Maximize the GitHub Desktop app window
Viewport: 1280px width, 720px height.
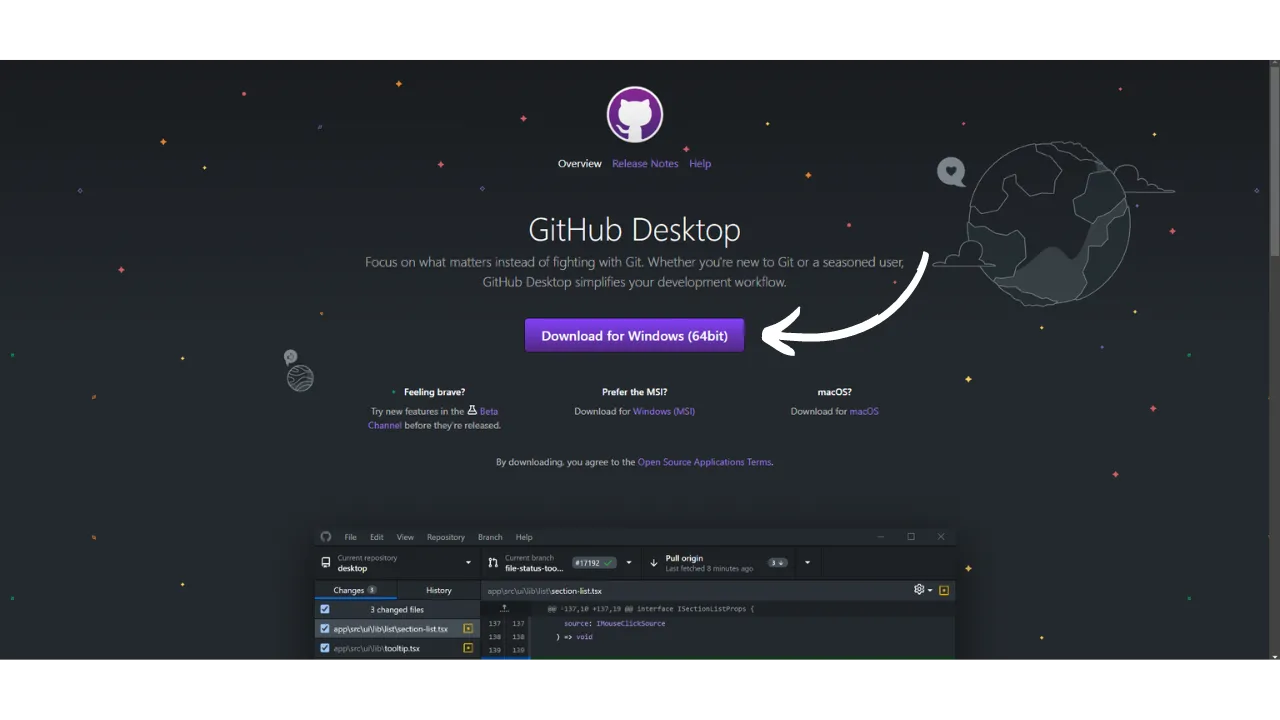pos(911,537)
